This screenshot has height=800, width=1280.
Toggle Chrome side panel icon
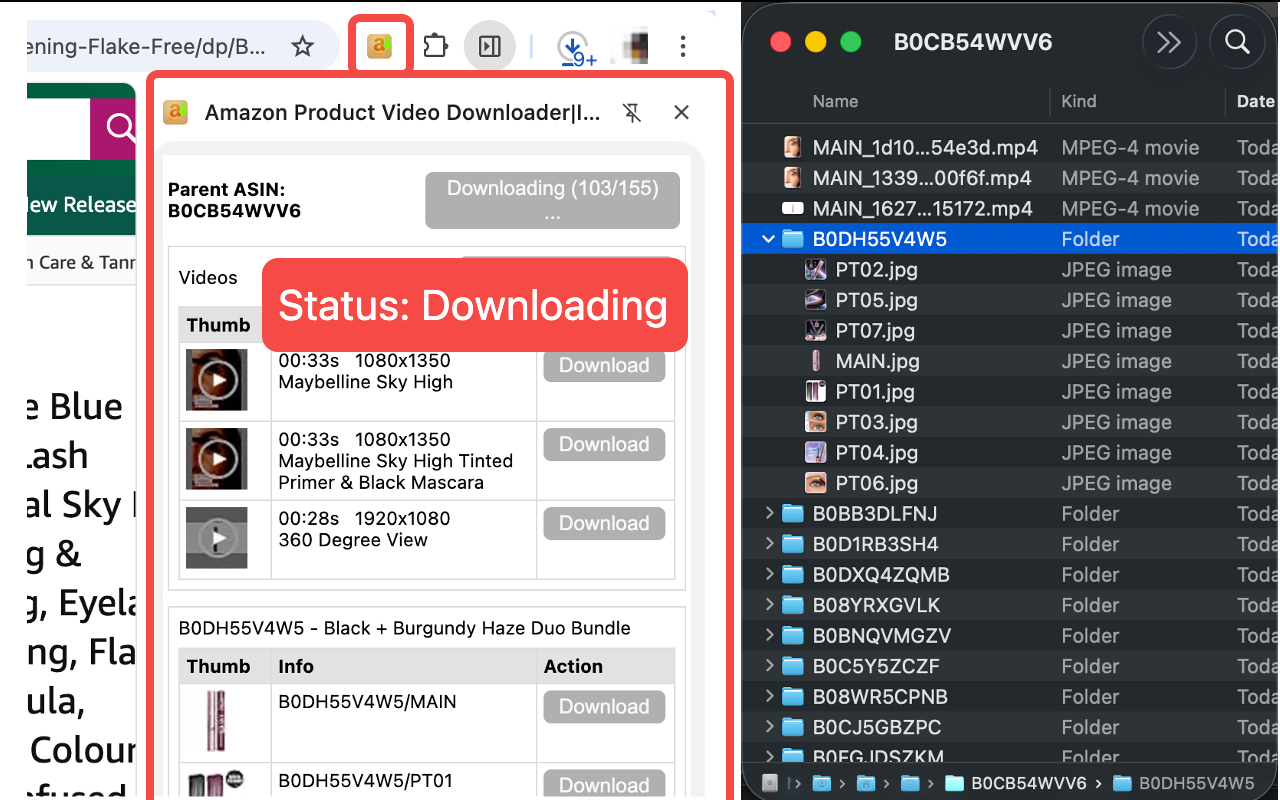tap(489, 46)
